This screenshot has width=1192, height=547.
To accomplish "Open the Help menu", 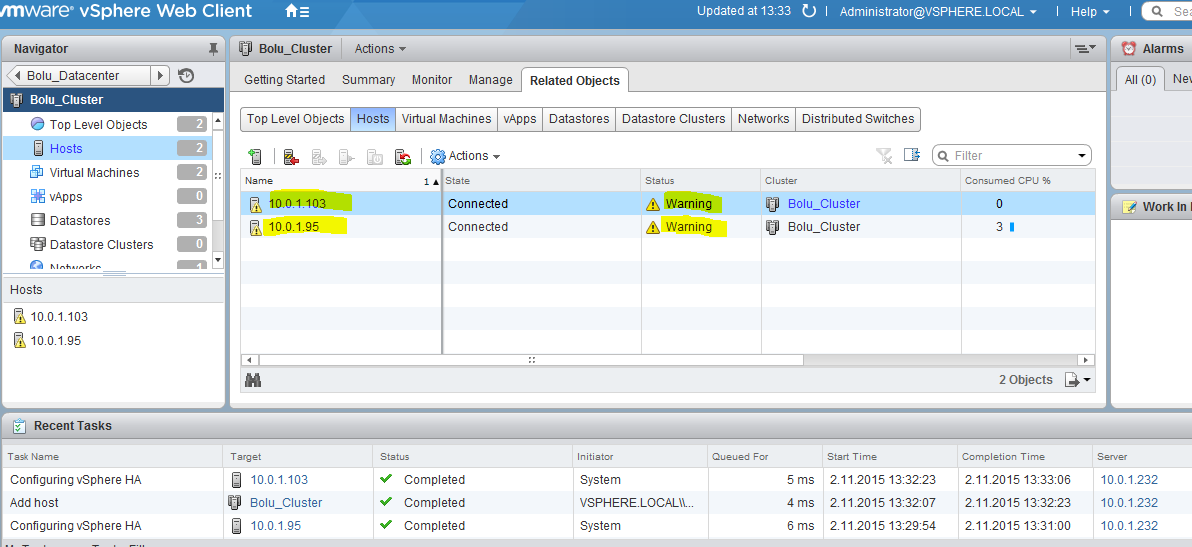I will [1089, 11].
